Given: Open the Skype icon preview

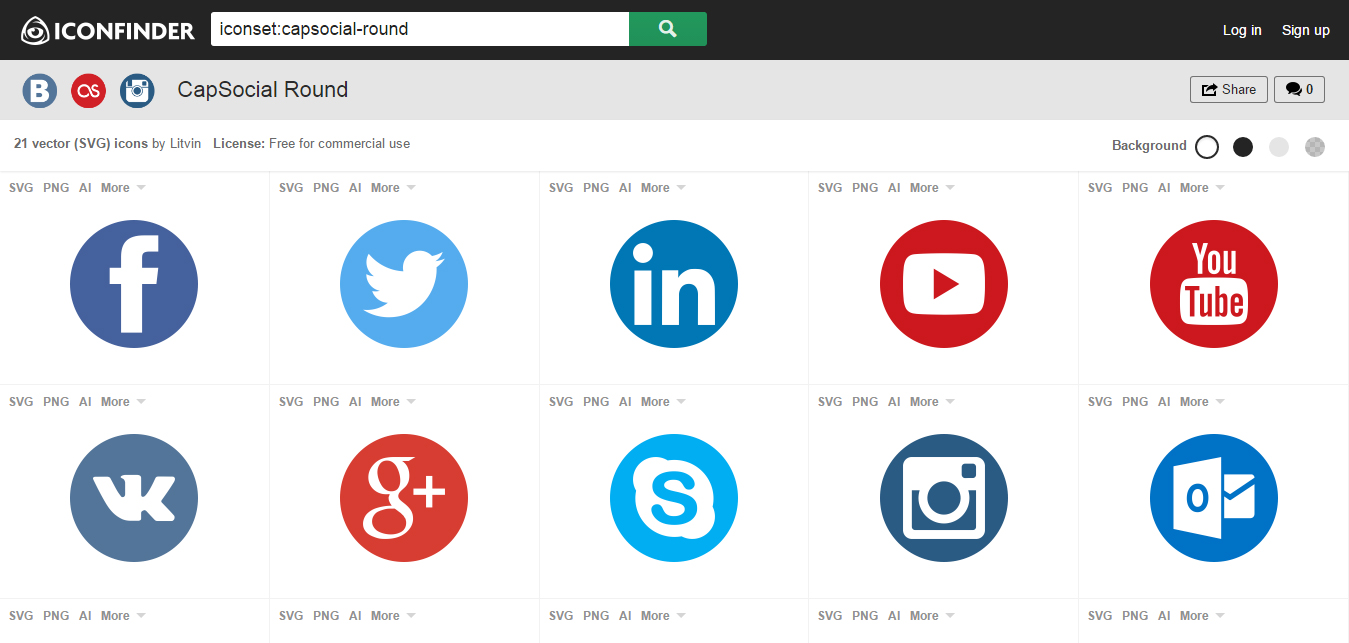Looking at the screenshot, I should (674, 497).
